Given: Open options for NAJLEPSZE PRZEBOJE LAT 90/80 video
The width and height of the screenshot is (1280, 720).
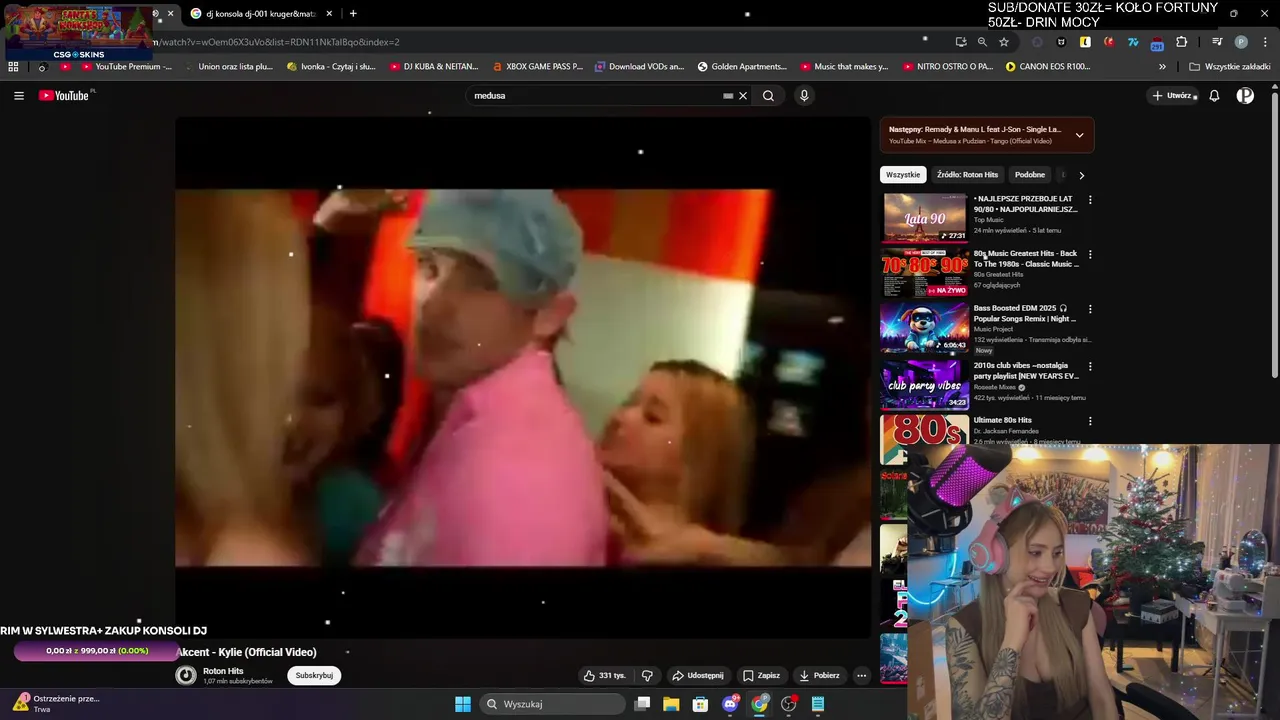Looking at the screenshot, I should [1090, 200].
